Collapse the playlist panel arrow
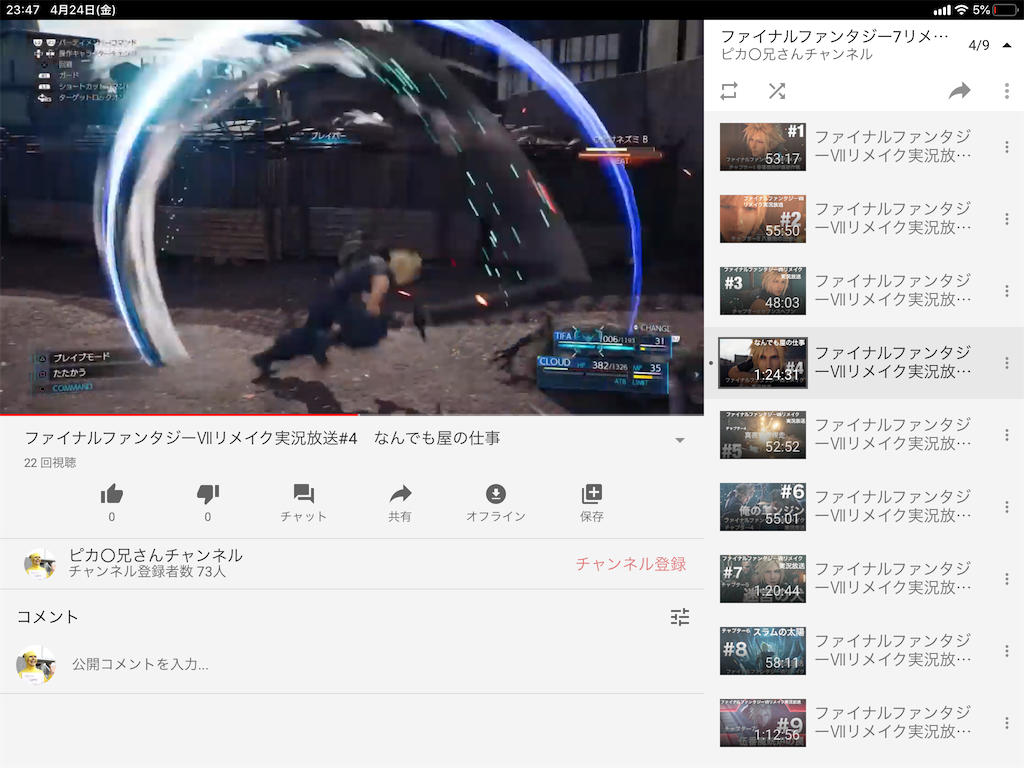1024x768 pixels. click(x=1006, y=45)
